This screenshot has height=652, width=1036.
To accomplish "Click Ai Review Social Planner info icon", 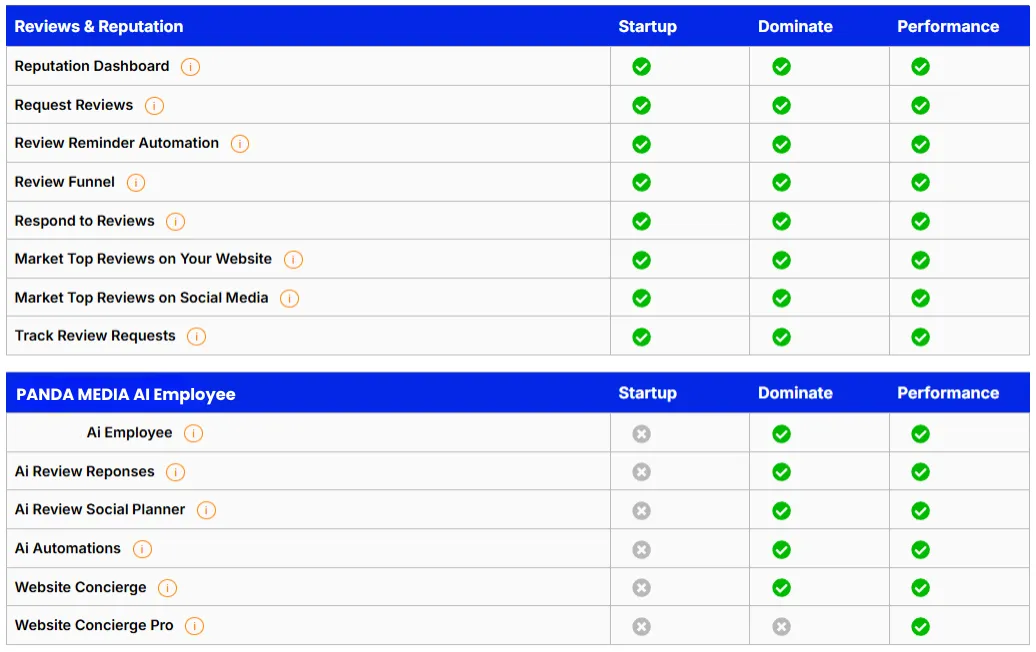I will 206,511.
